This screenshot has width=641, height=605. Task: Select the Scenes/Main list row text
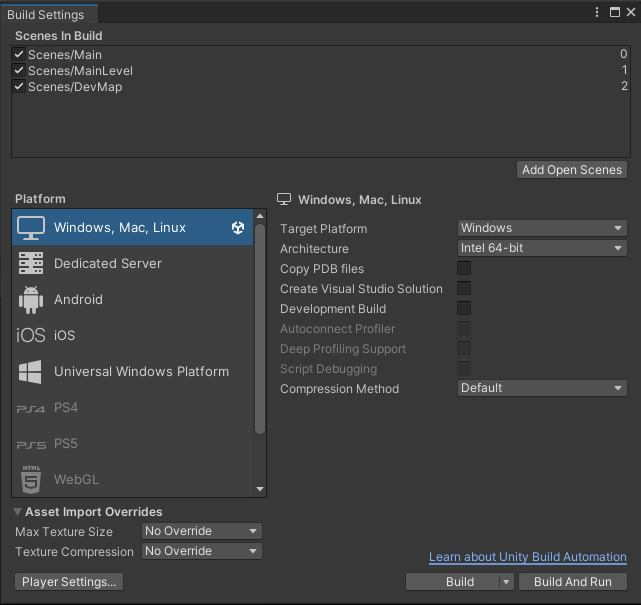point(65,55)
